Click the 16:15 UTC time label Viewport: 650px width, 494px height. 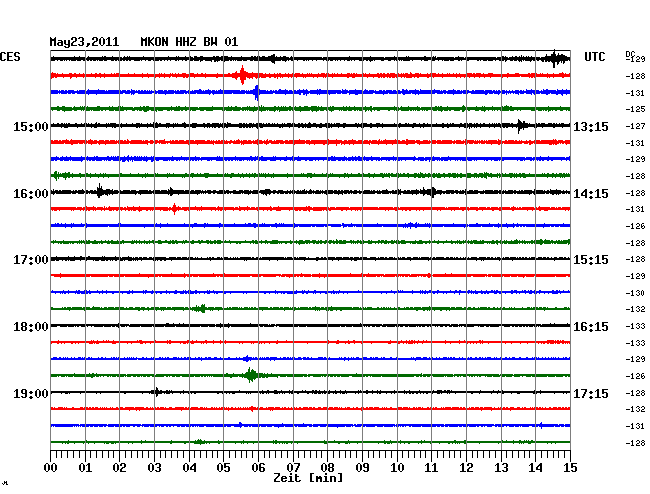(x=591, y=327)
